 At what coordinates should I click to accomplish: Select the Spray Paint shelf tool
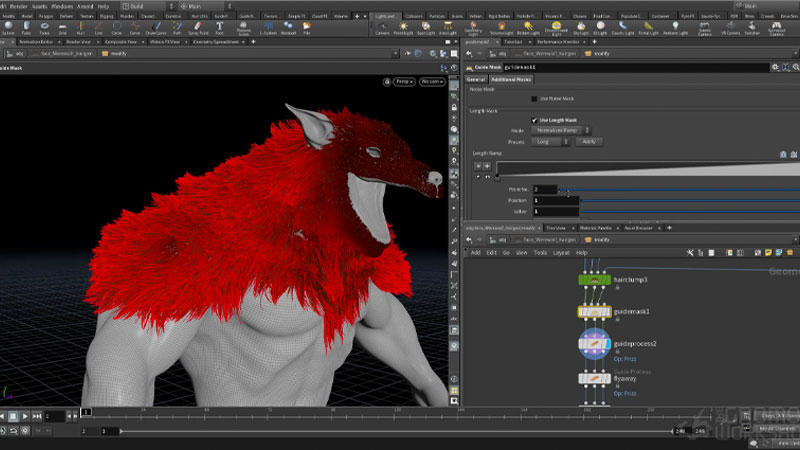[198, 28]
